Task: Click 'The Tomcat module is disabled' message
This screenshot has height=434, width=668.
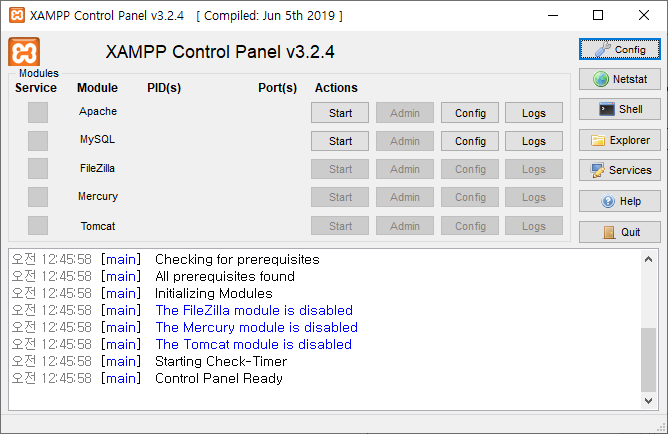Action: coord(254,345)
